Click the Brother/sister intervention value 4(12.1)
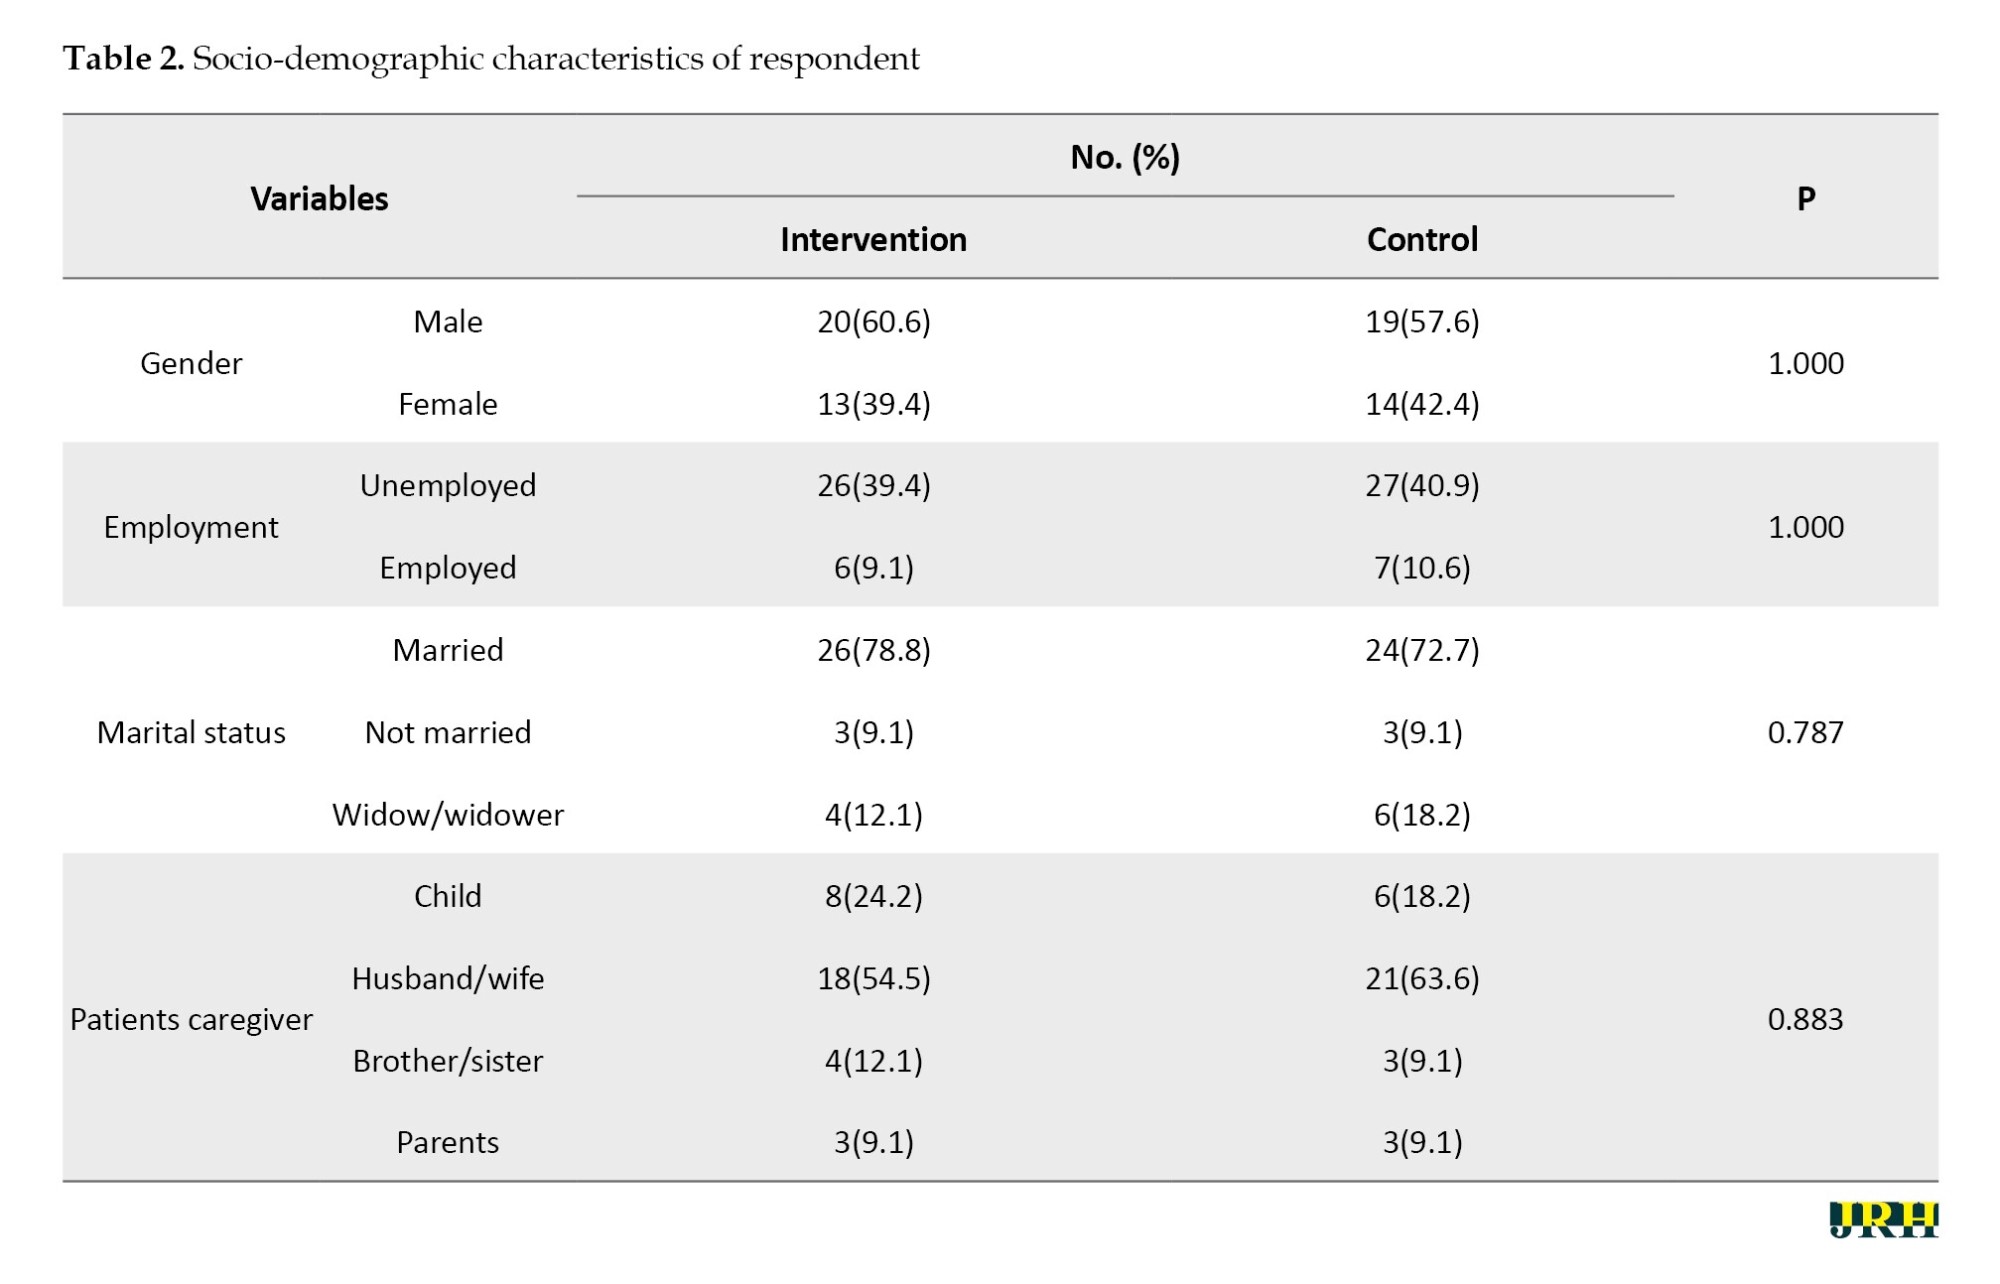 pos(874,1060)
